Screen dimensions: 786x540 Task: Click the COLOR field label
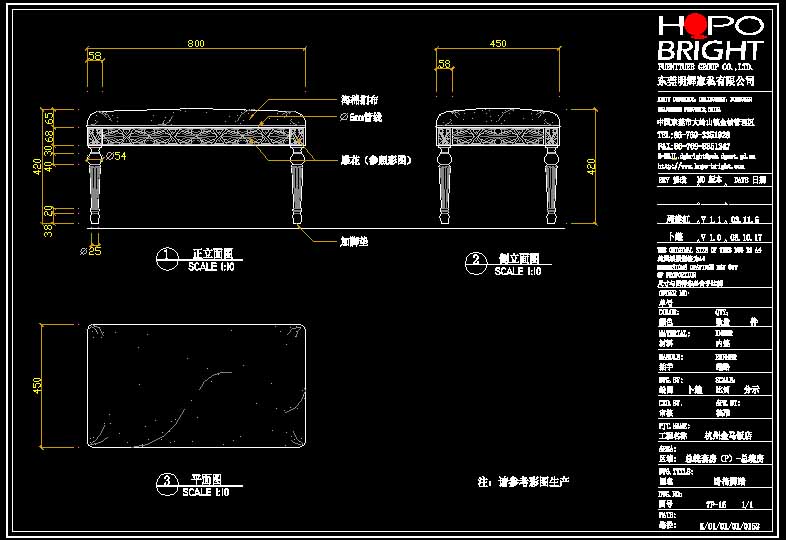click(x=669, y=312)
